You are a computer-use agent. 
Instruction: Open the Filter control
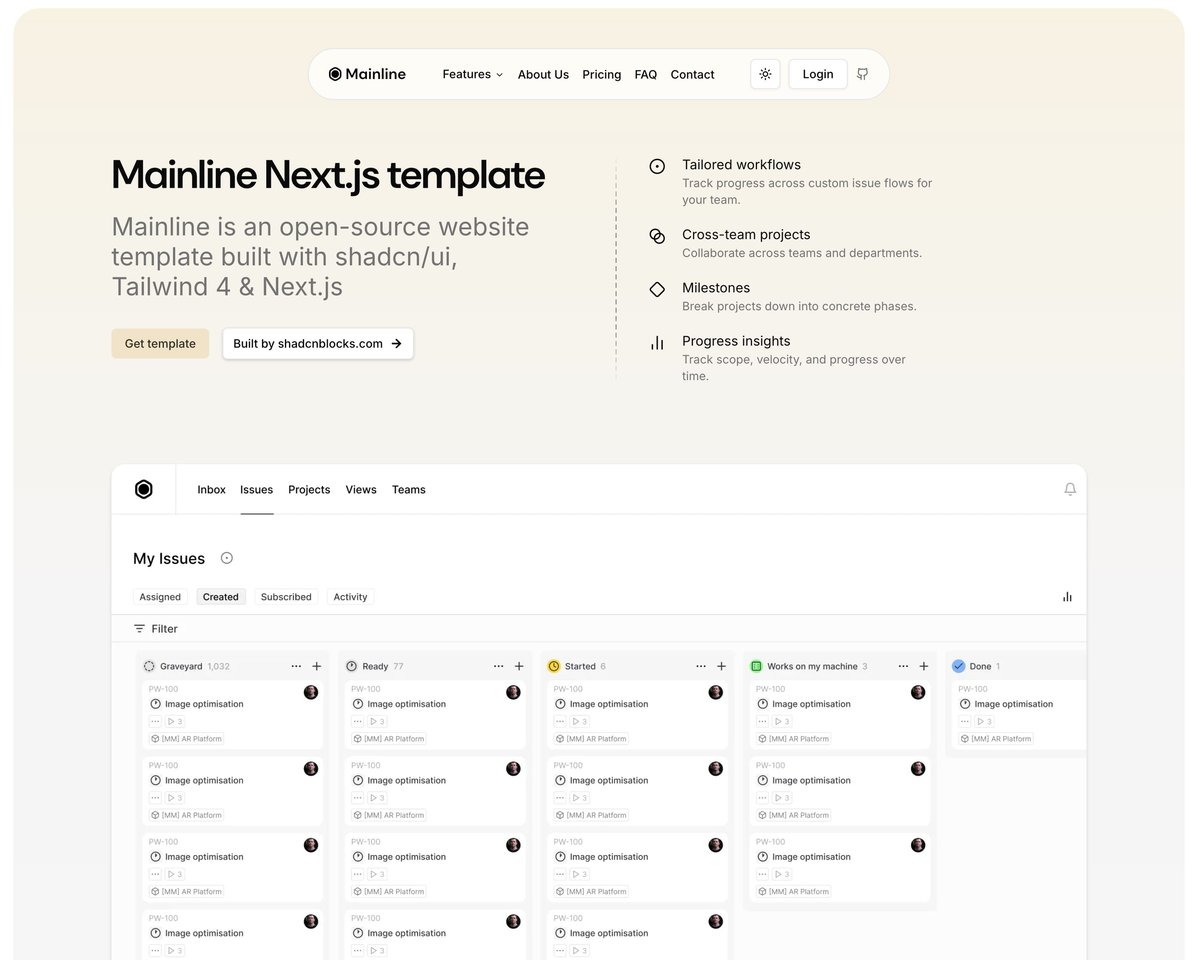click(156, 628)
